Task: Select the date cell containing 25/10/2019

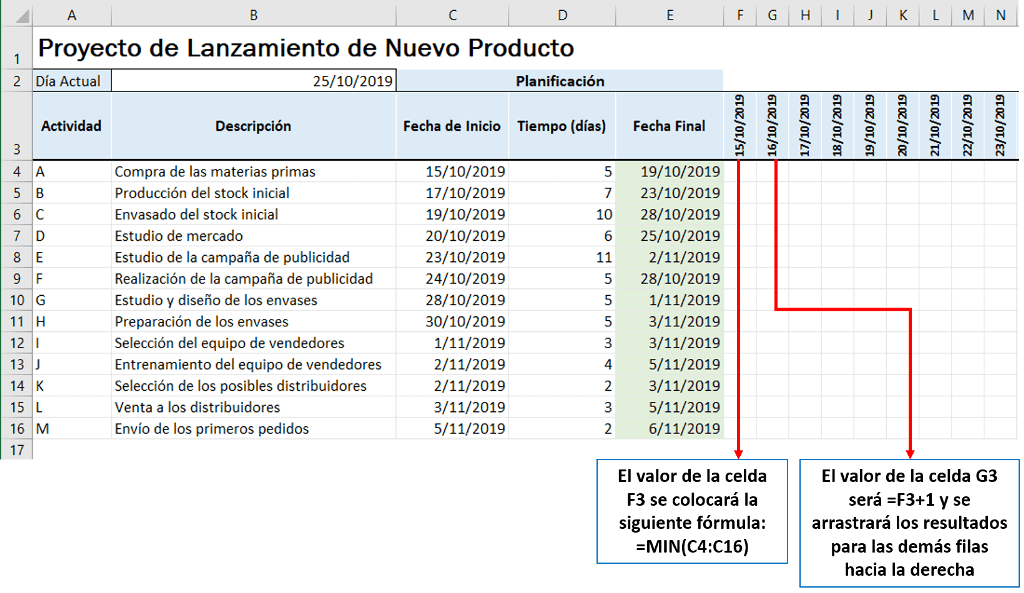Action: click(x=253, y=80)
